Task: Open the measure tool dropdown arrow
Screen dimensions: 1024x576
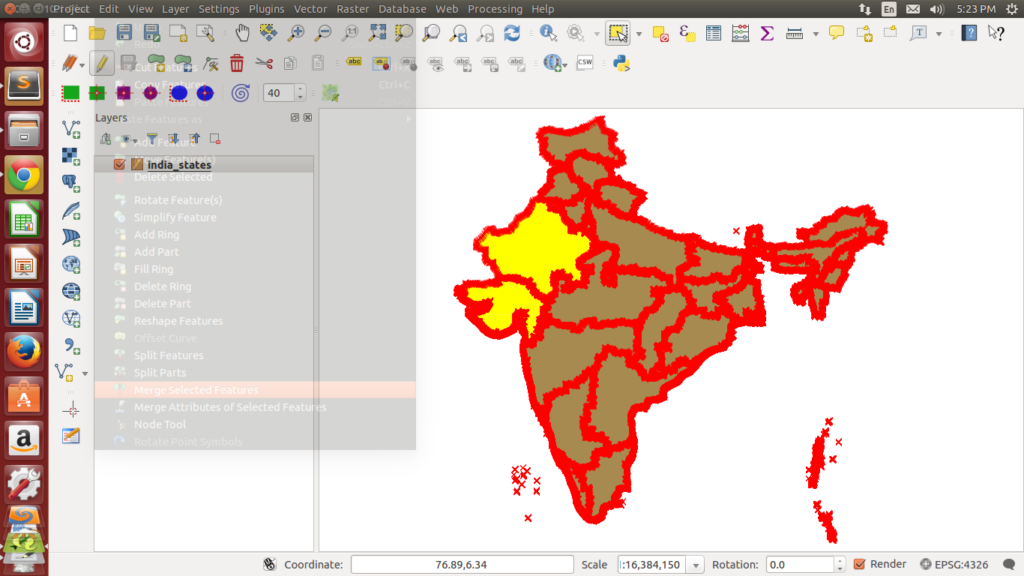Action: (x=815, y=34)
